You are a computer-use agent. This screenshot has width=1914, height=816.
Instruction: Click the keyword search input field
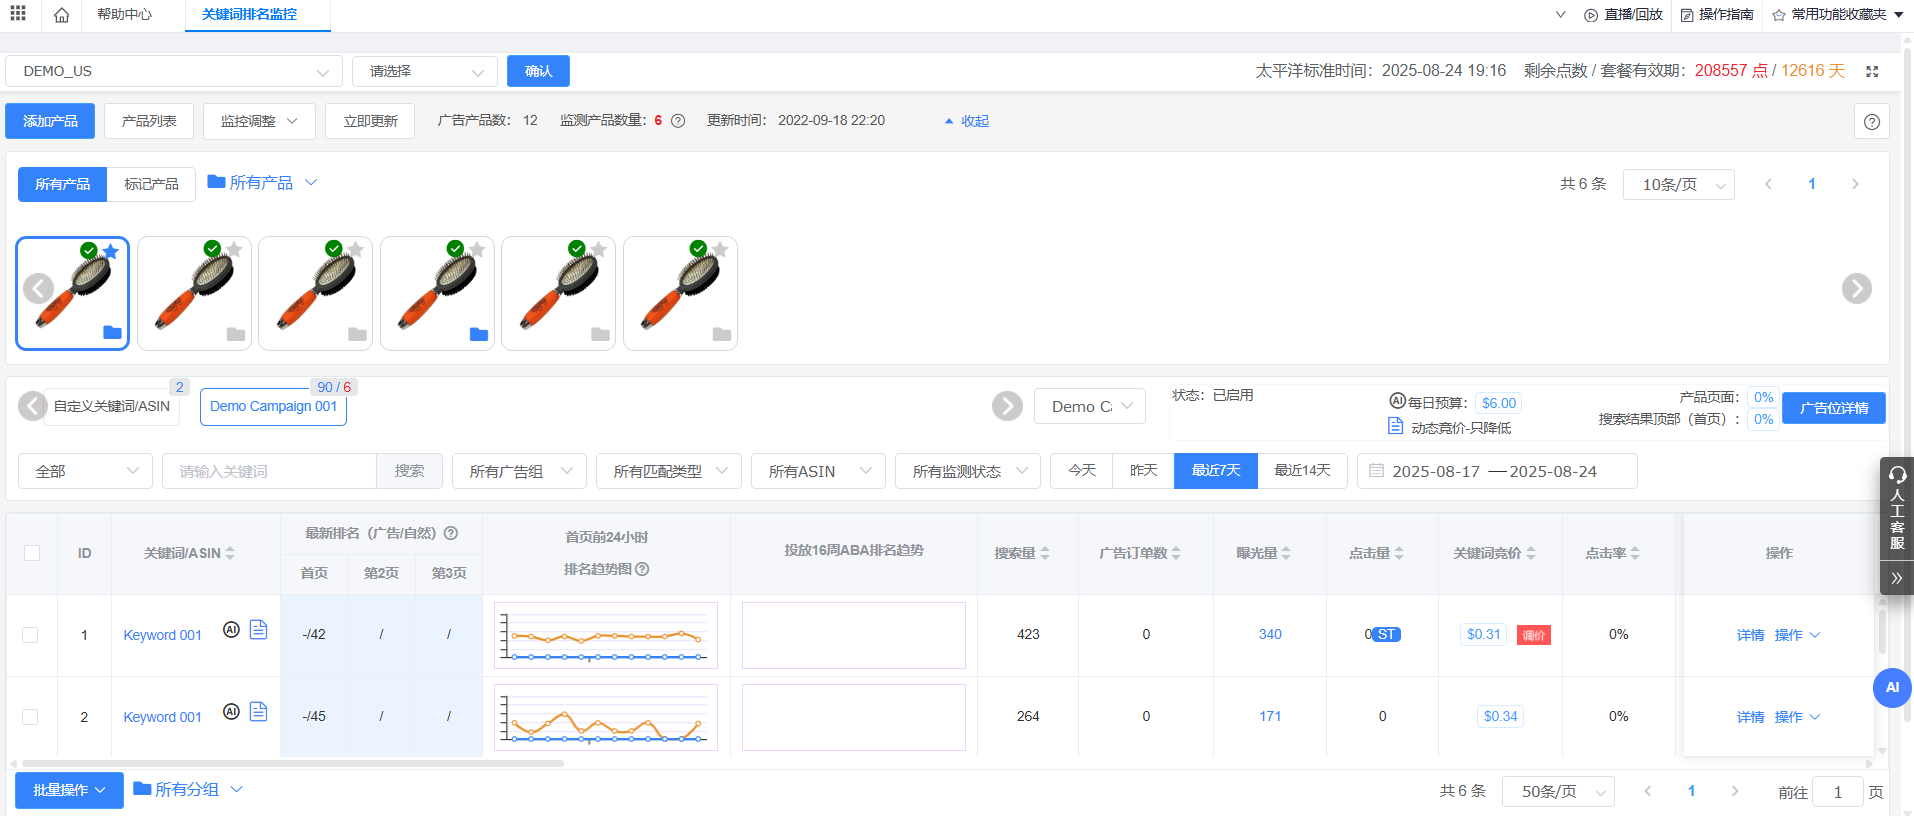click(269, 471)
